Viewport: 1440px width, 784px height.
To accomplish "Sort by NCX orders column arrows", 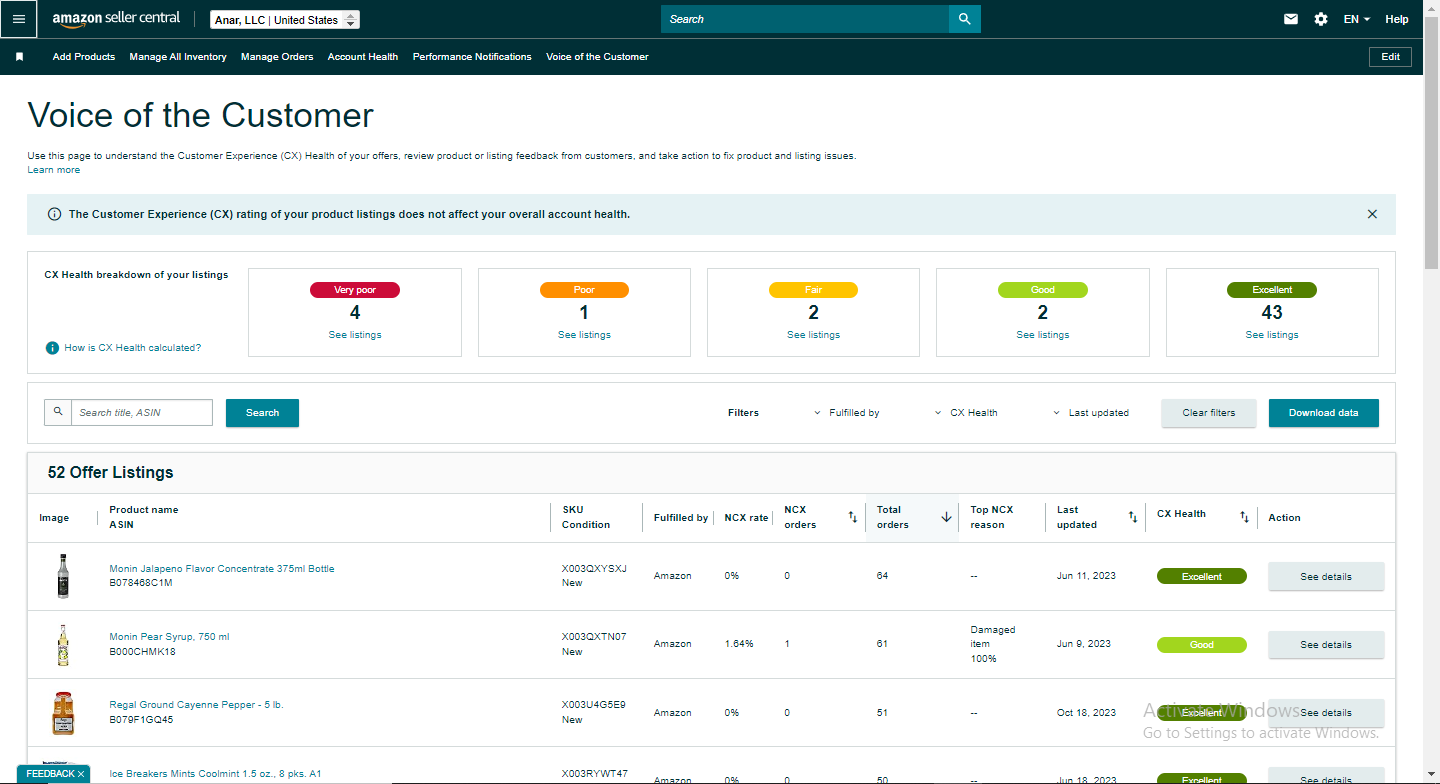I will (853, 517).
